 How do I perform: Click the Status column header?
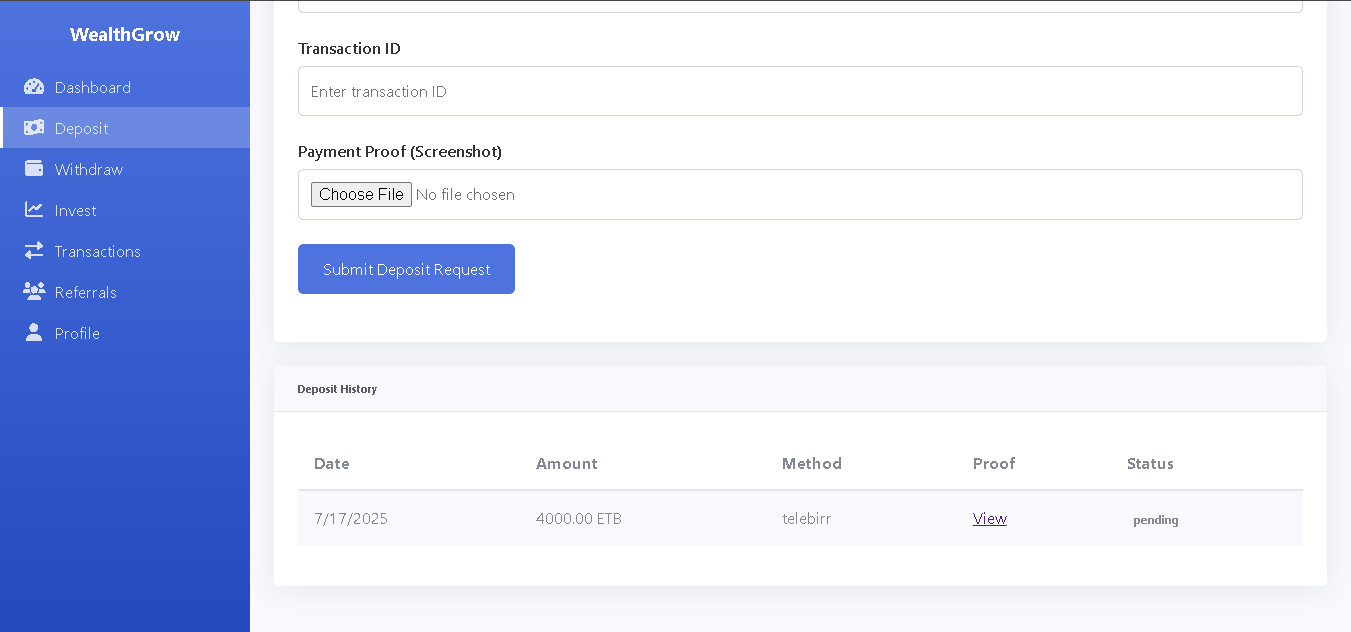[1150, 464]
